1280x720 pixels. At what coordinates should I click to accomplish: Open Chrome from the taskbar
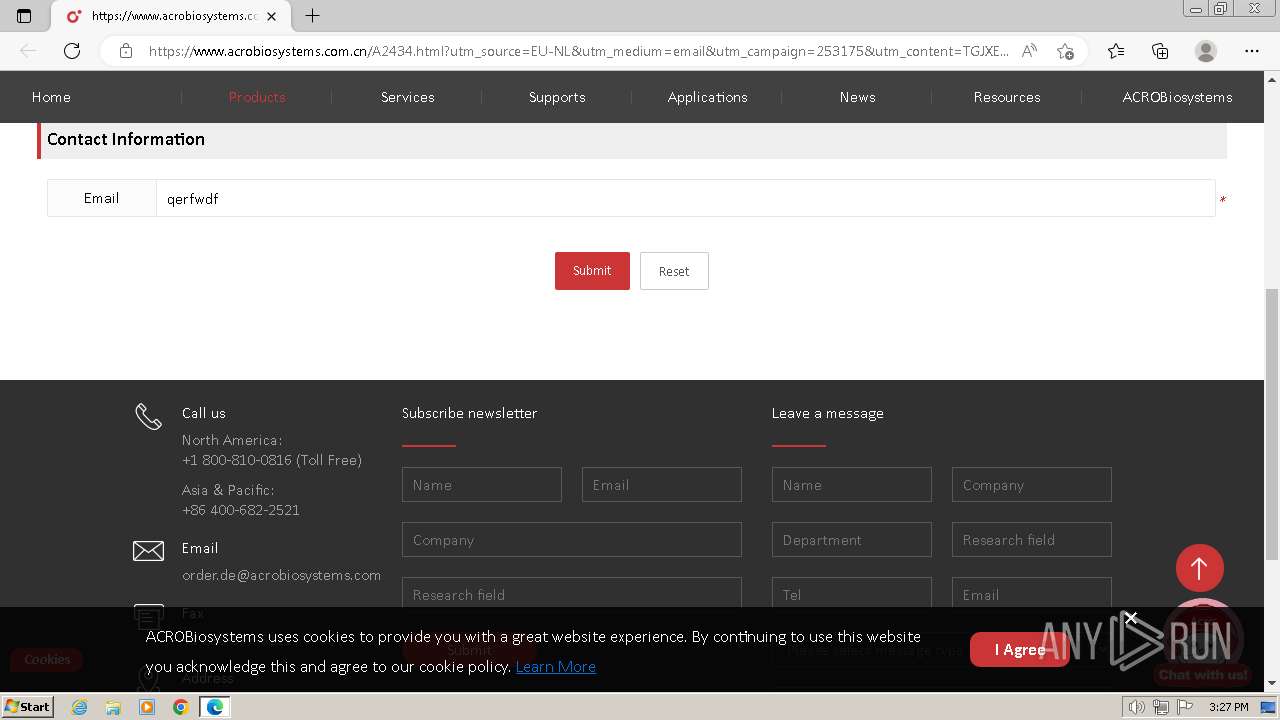180,707
